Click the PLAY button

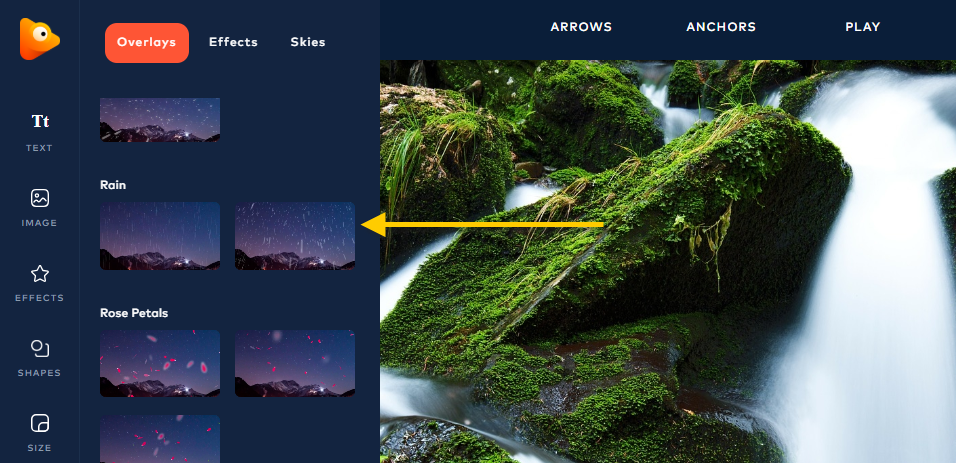coord(863,27)
